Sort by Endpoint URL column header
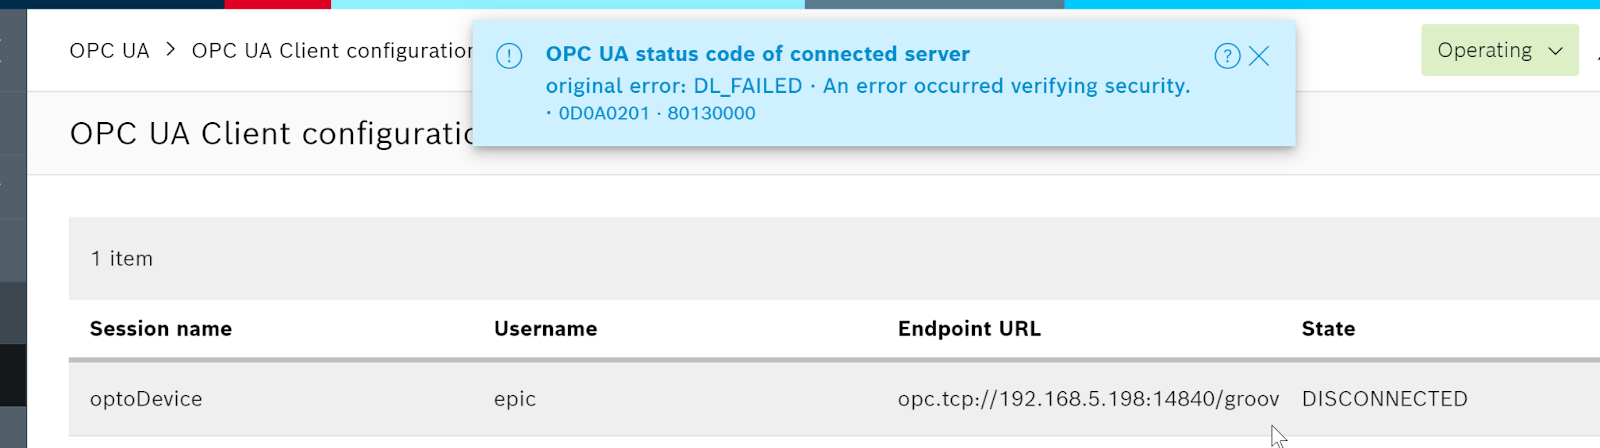Image resolution: width=1600 pixels, height=448 pixels. pos(969,329)
